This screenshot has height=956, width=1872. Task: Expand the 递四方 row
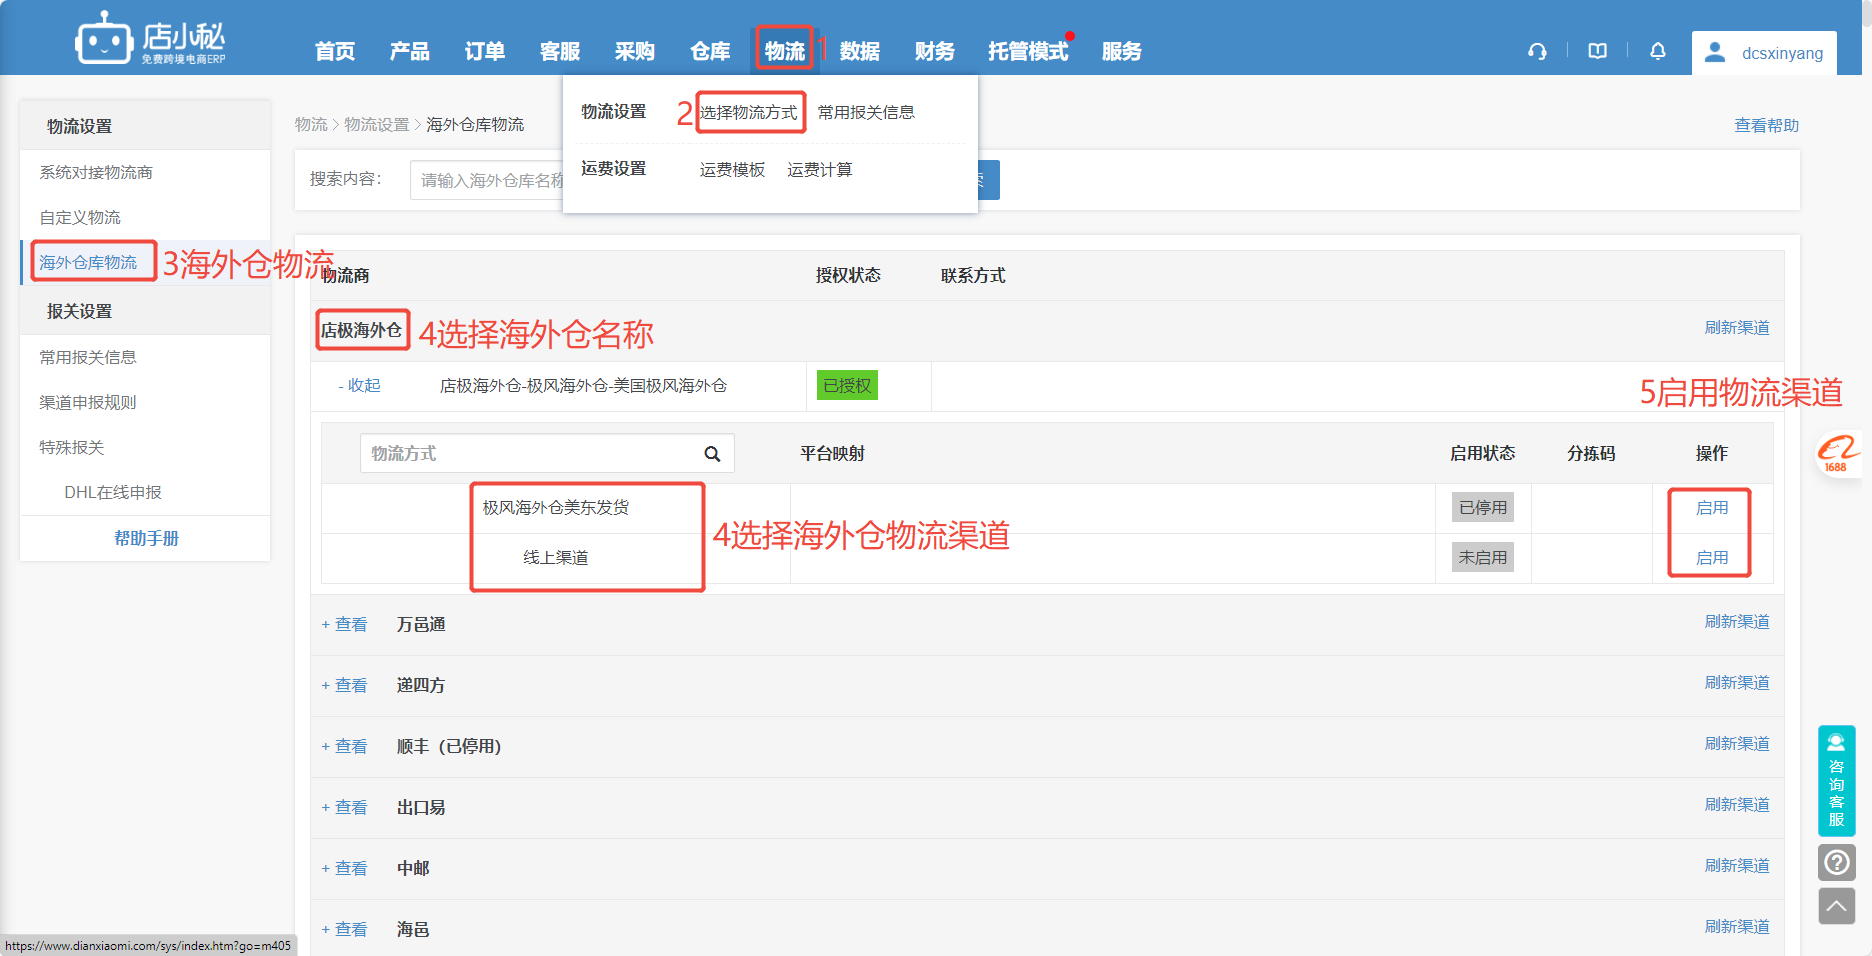coord(344,686)
